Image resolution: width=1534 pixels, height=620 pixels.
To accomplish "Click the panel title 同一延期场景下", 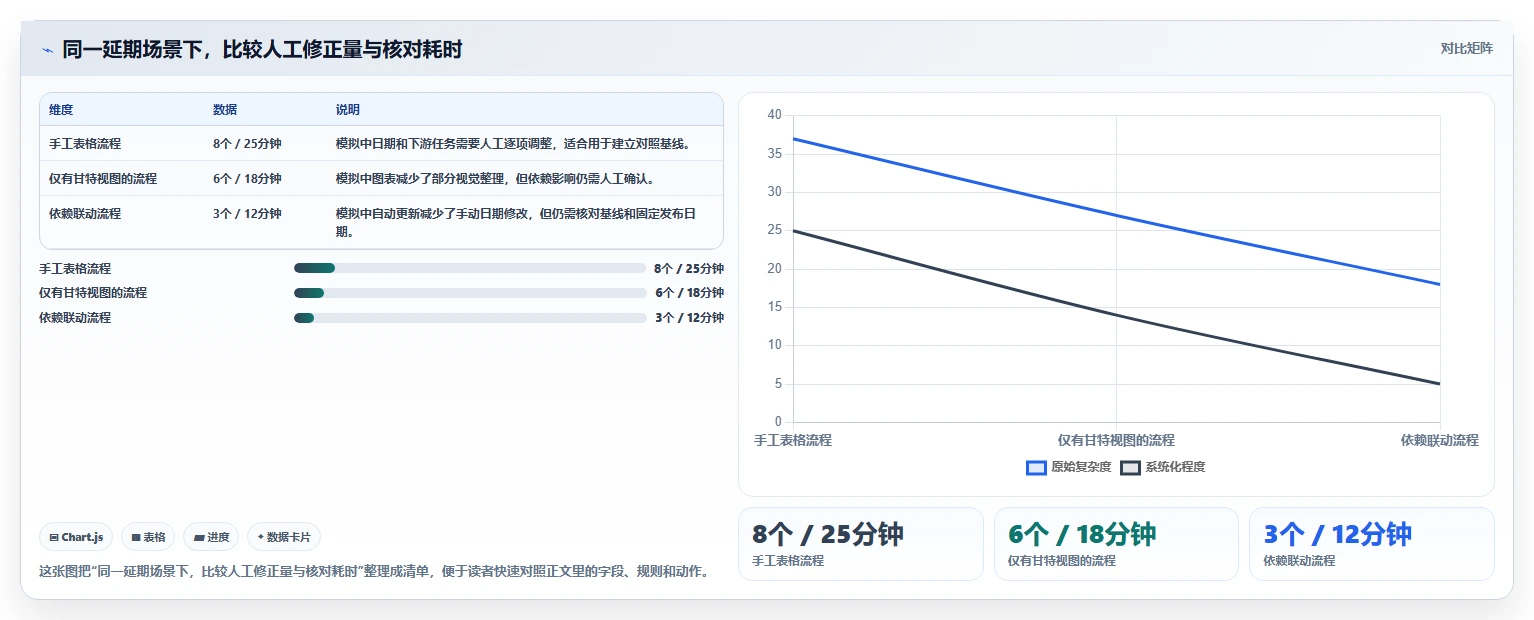I will coord(262,49).
